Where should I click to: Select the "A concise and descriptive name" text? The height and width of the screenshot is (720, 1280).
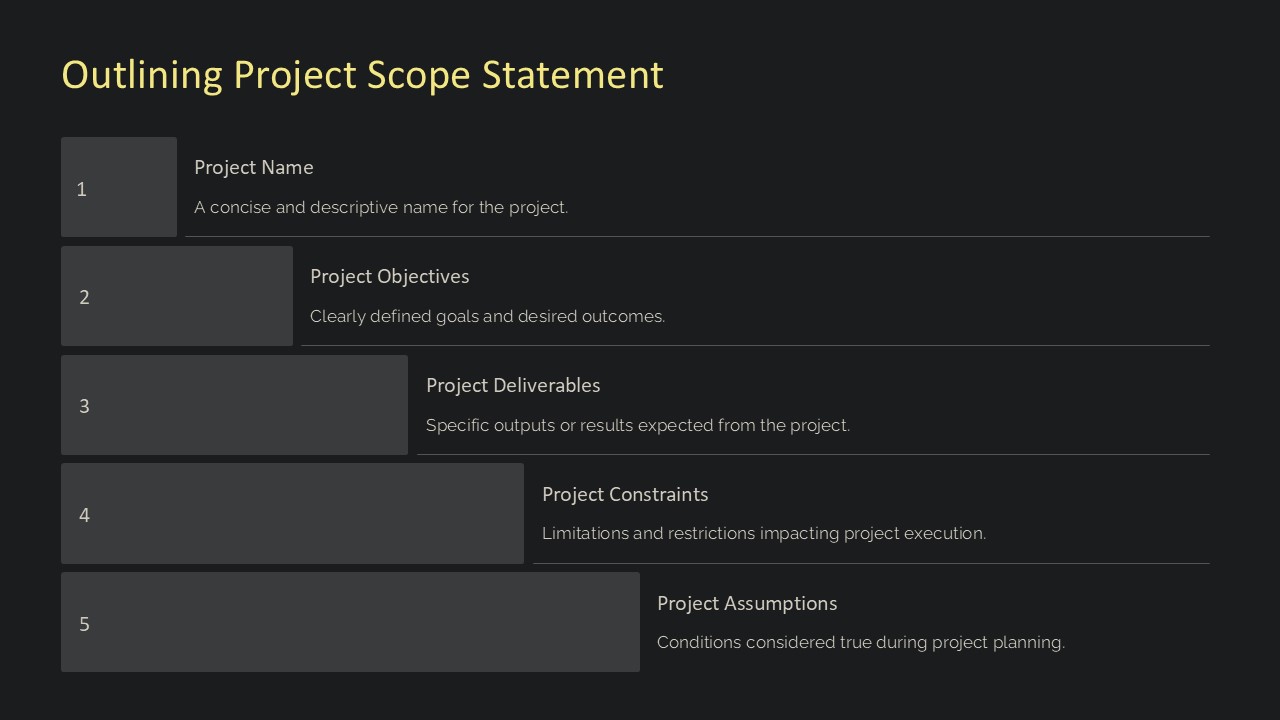tap(381, 207)
